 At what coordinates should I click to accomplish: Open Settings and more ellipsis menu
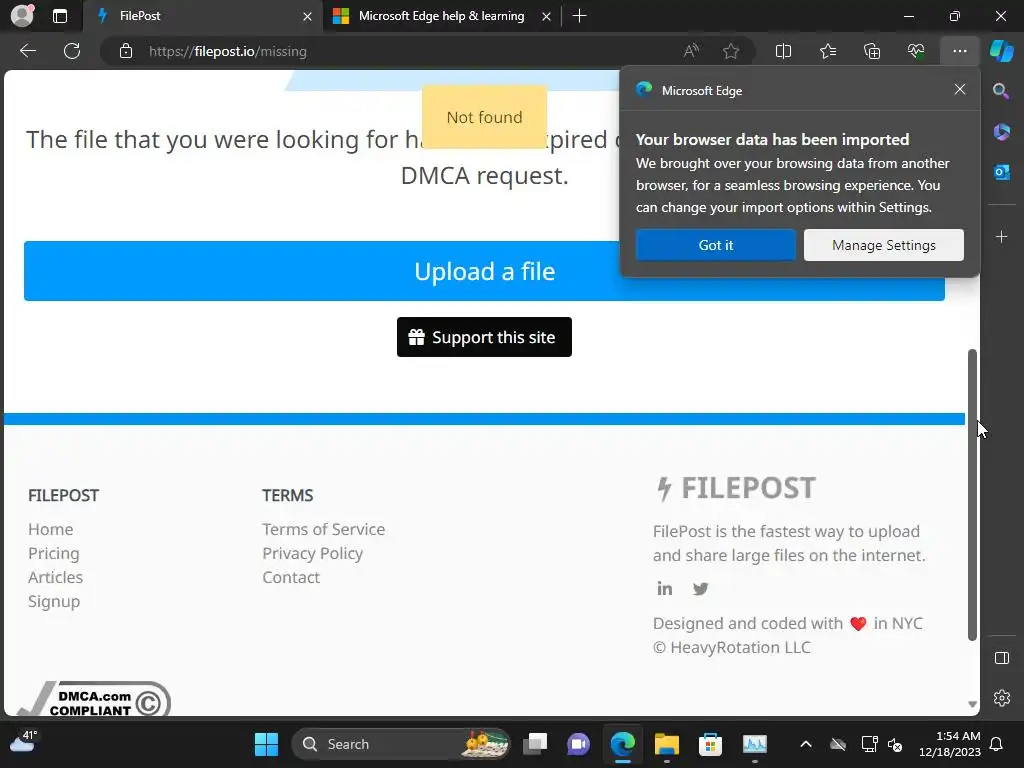pos(959,51)
